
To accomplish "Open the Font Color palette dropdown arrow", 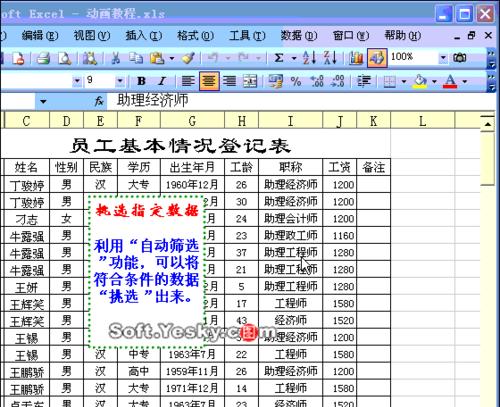I will (x=465, y=81).
